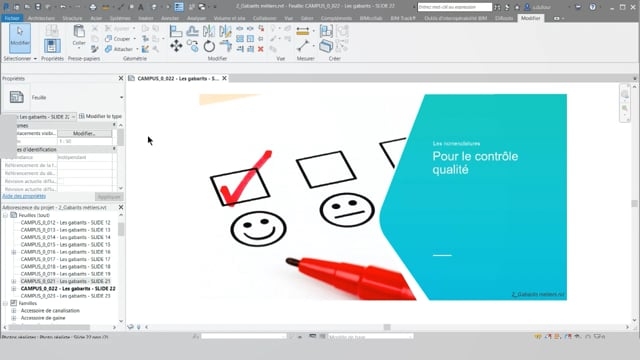Screen dimensions: 640x360
Task: Click the red Delete X icon
Action: (260, 49)
